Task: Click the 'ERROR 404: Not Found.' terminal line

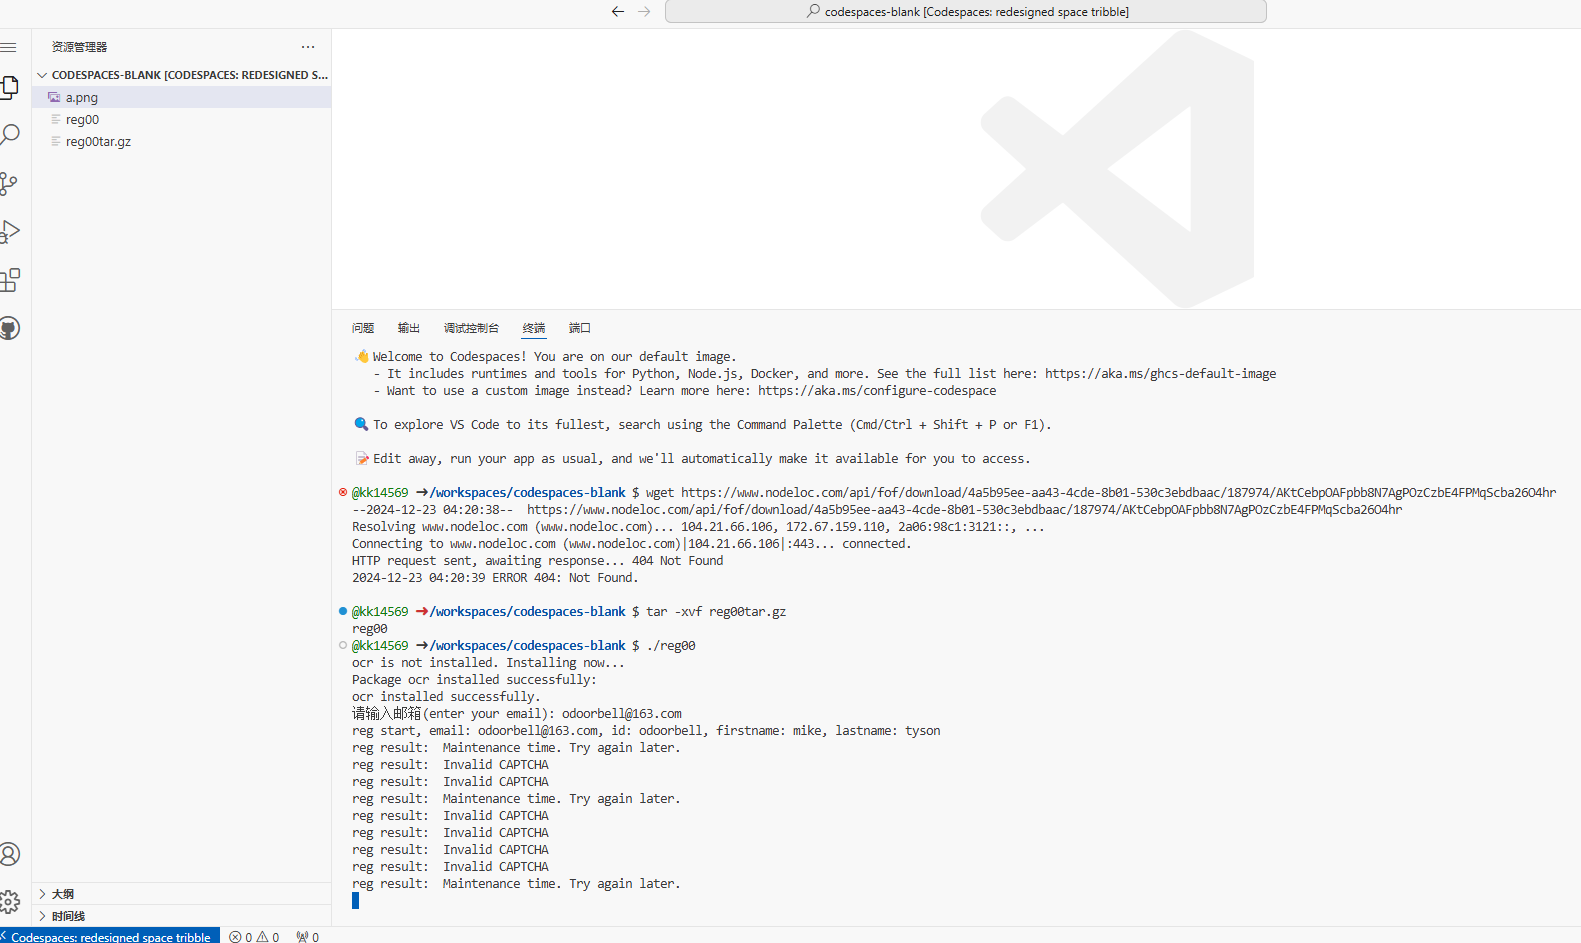Action: point(495,578)
